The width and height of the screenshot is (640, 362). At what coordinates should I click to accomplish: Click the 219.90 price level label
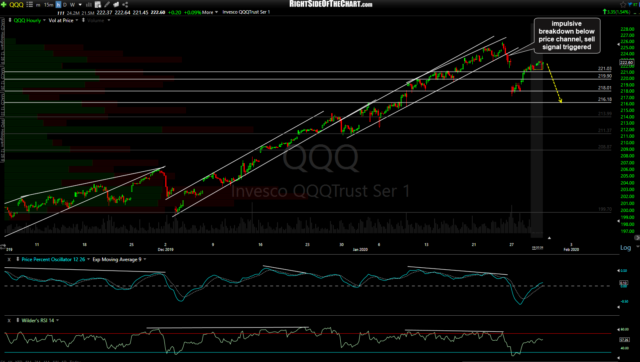pyautogui.click(x=604, y=76)
